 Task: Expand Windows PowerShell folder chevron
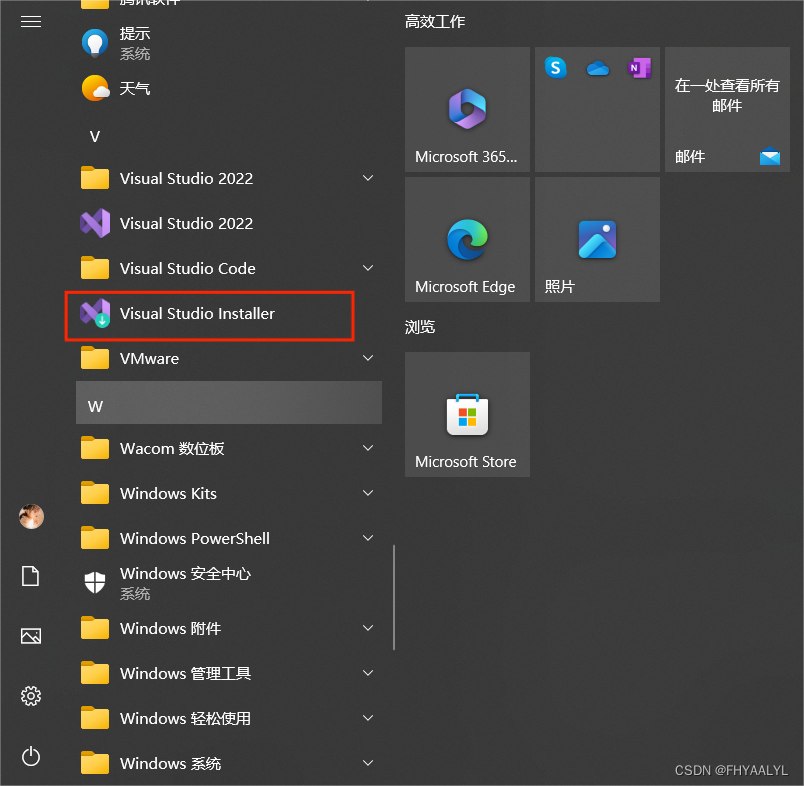click(x=368, y=538)
